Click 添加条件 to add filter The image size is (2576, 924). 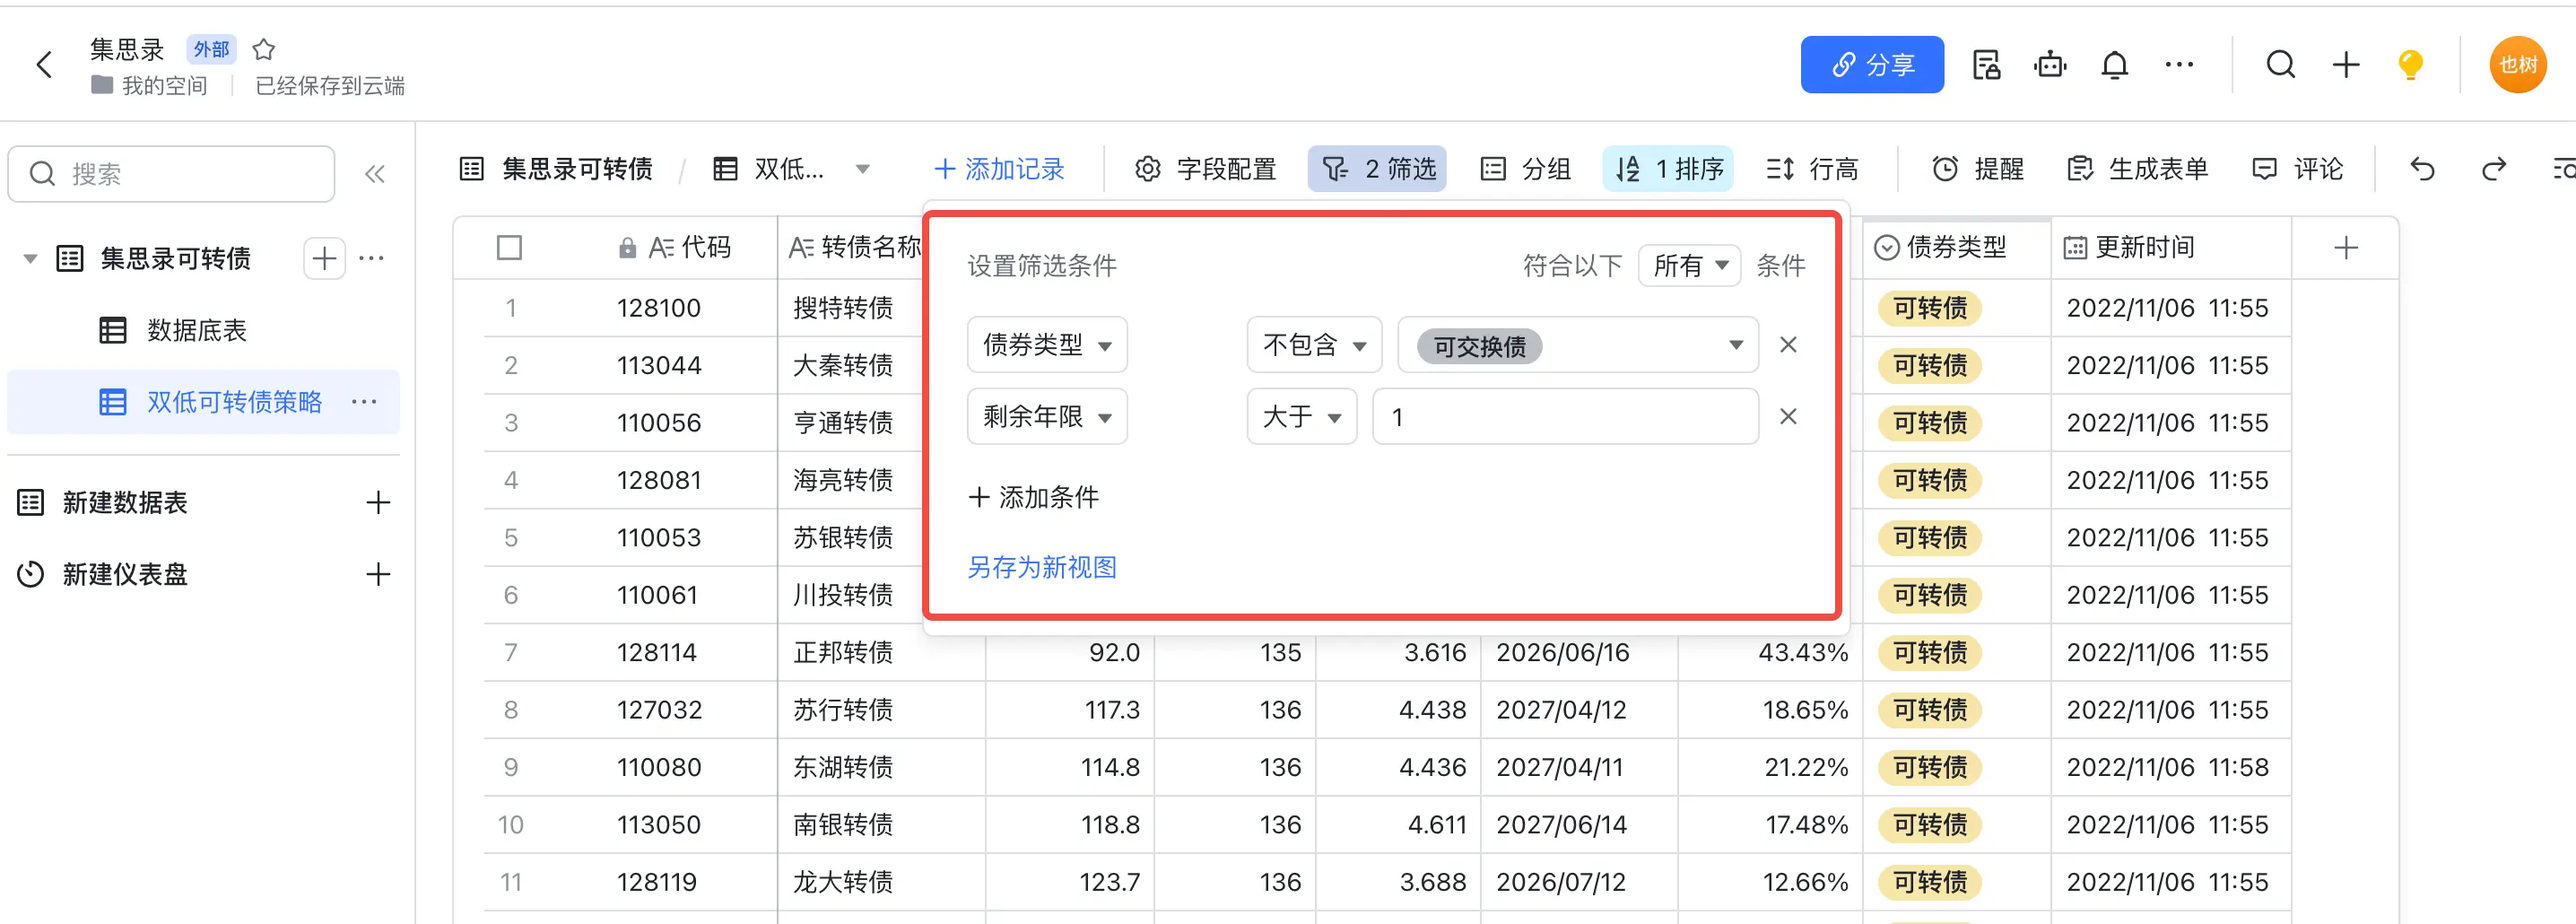(1034, 497)
